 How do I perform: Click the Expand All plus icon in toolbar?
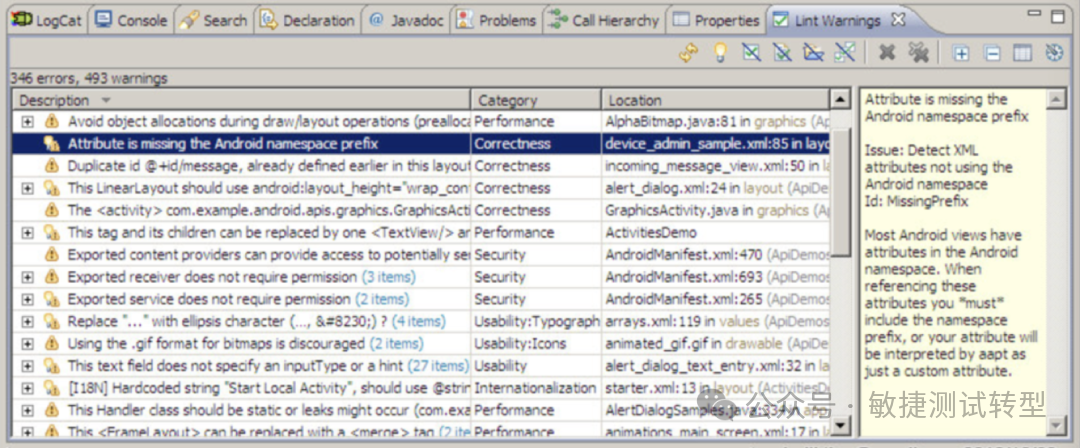point(960,53)
